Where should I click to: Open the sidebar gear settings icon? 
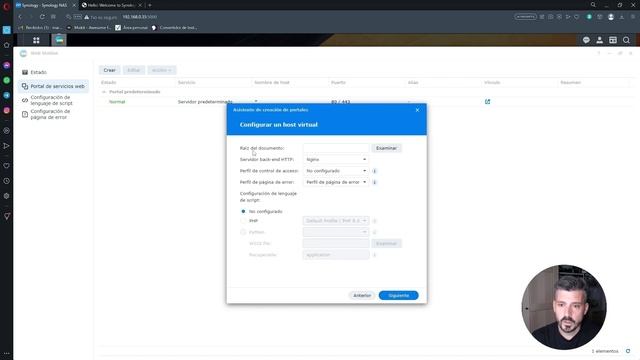[7, 196]
